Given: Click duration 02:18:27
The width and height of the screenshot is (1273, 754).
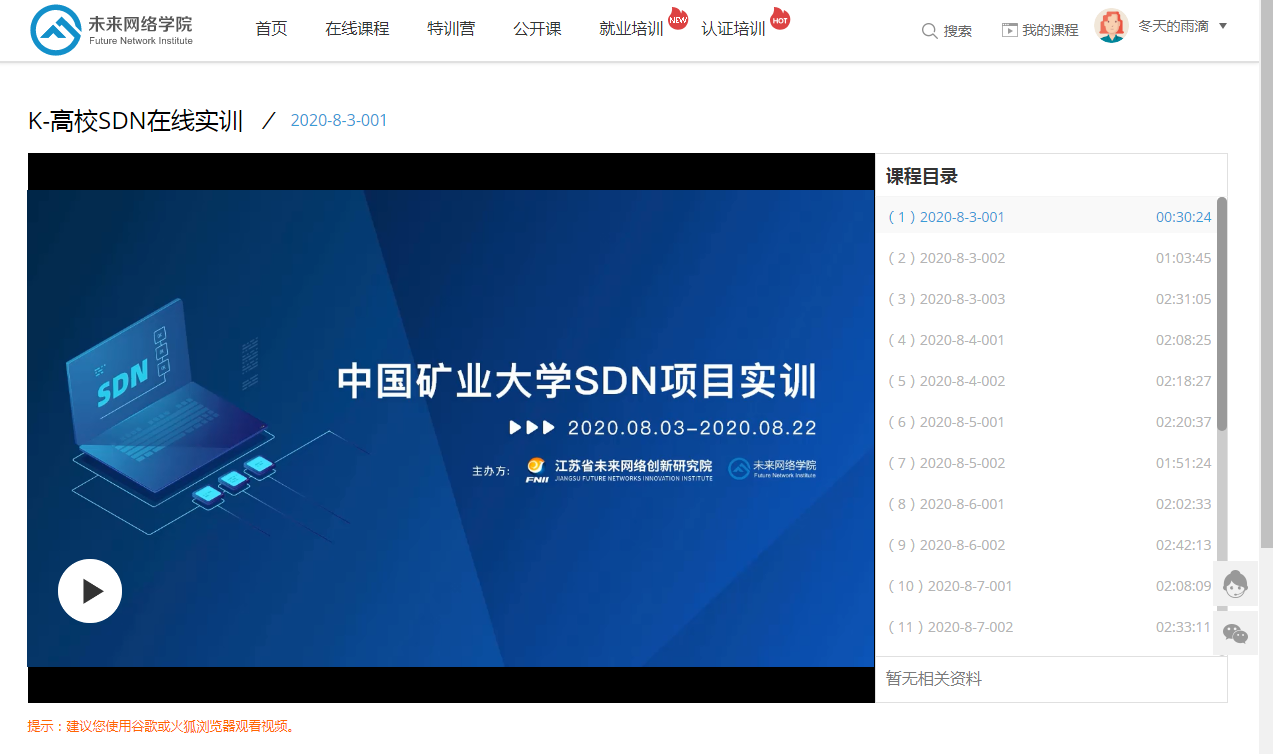Looking at the screenshot, I should (x=1183, y=381).
